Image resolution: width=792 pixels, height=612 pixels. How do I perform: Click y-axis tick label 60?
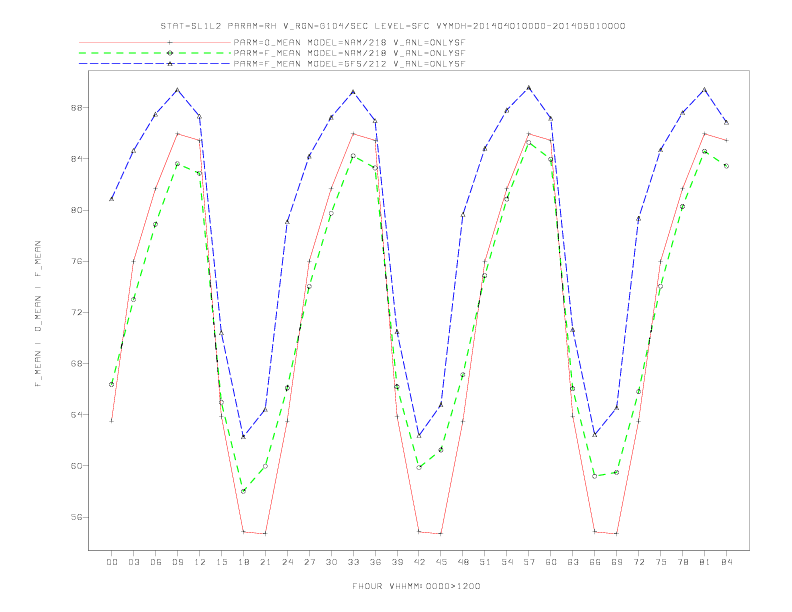76,466
